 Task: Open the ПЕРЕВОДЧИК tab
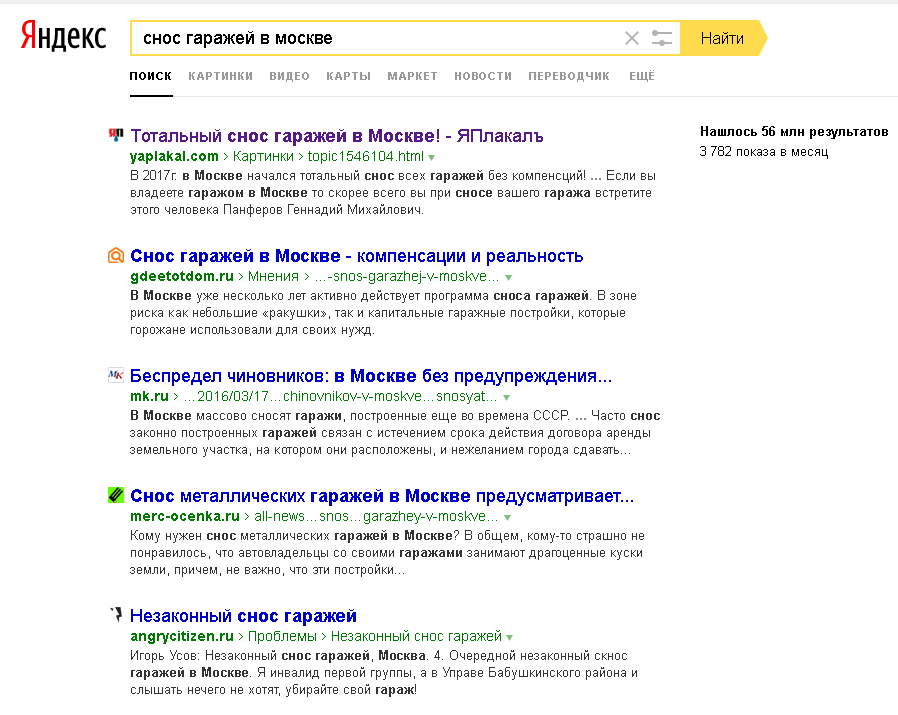click(569, 76)
